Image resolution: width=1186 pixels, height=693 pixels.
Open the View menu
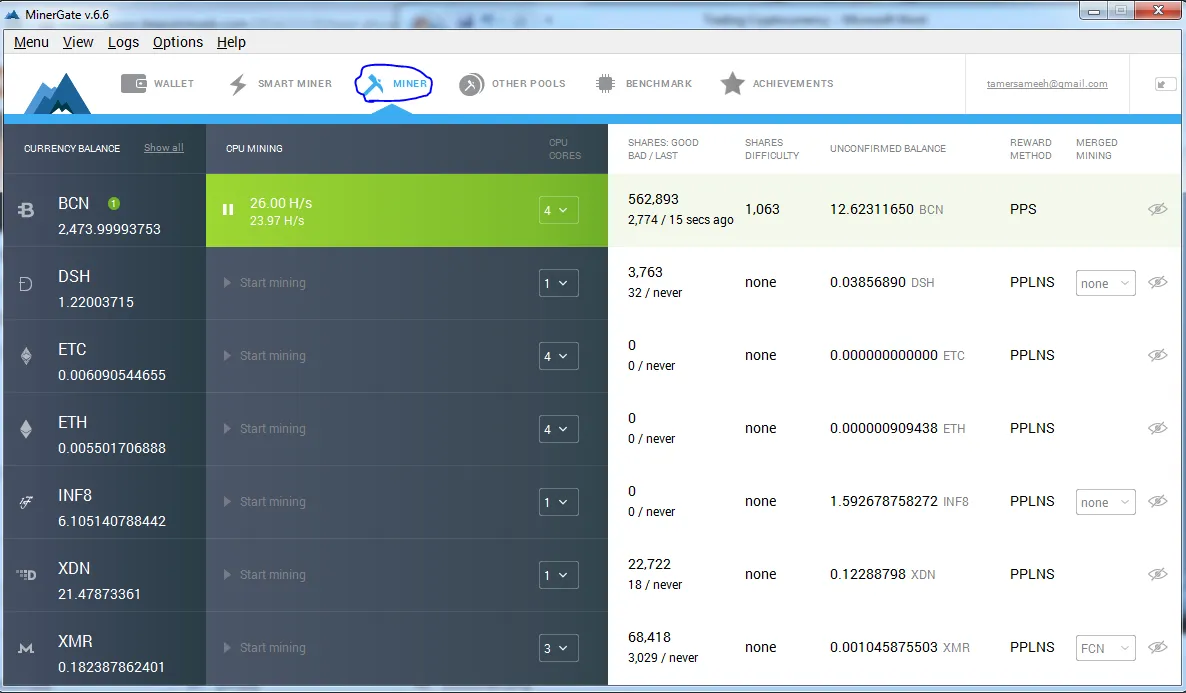pyautogui.click(x=78, y=42)
